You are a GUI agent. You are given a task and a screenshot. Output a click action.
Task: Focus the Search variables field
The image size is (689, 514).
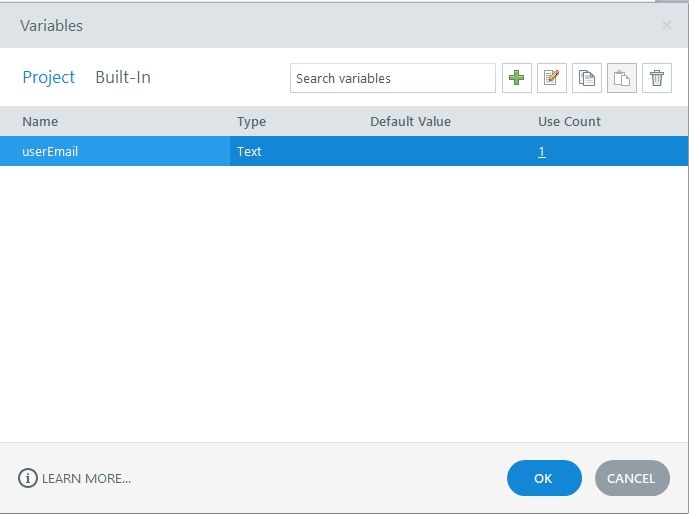click(392, 78)
